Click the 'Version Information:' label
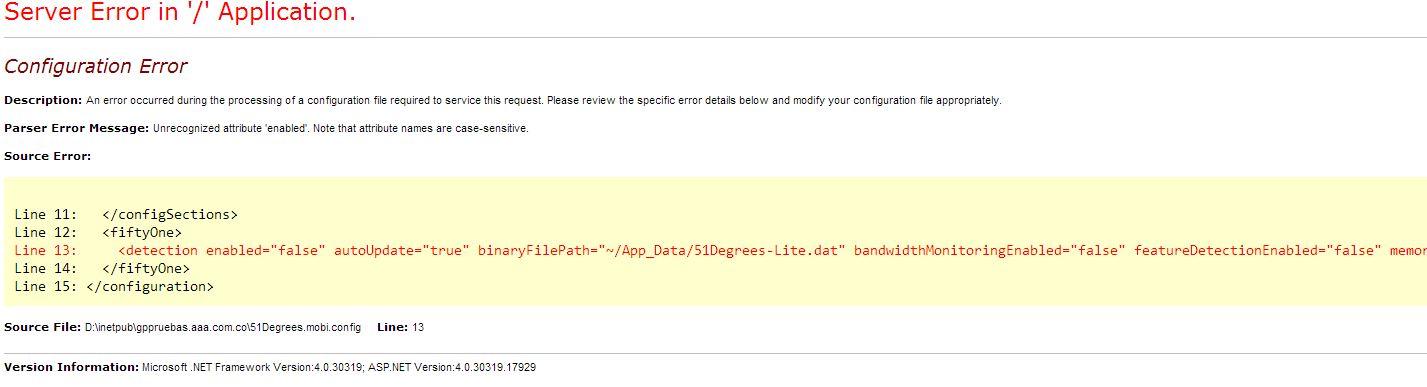 click(x=71, y=368)
